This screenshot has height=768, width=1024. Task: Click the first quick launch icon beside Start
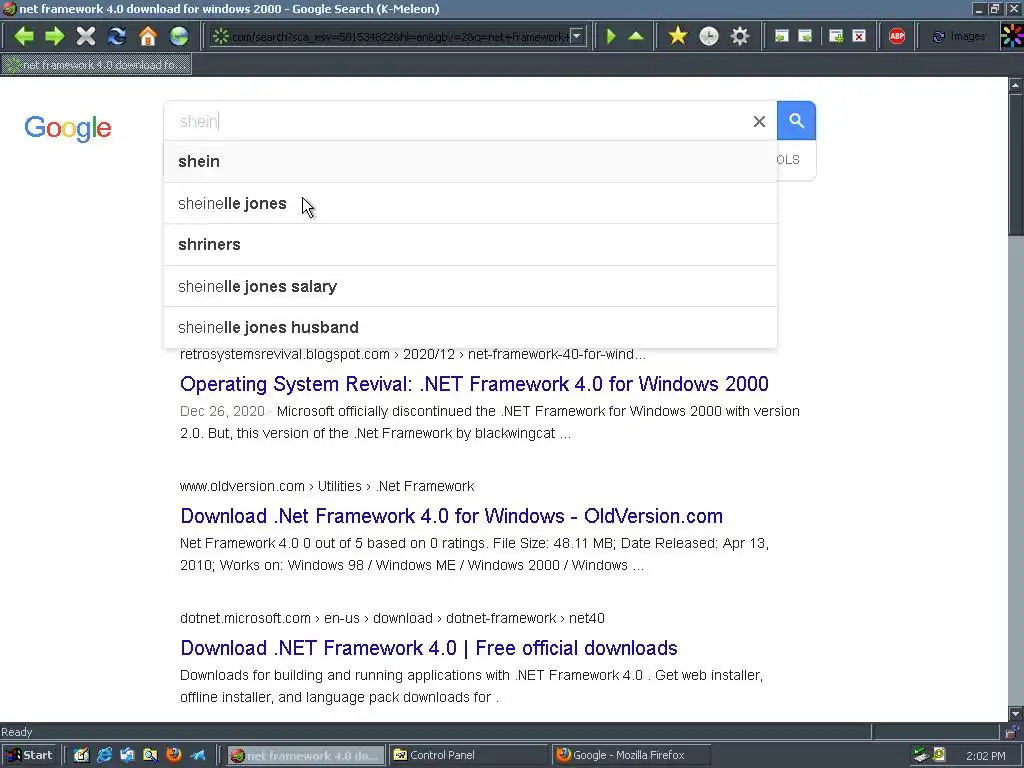(x=81, y=755)
